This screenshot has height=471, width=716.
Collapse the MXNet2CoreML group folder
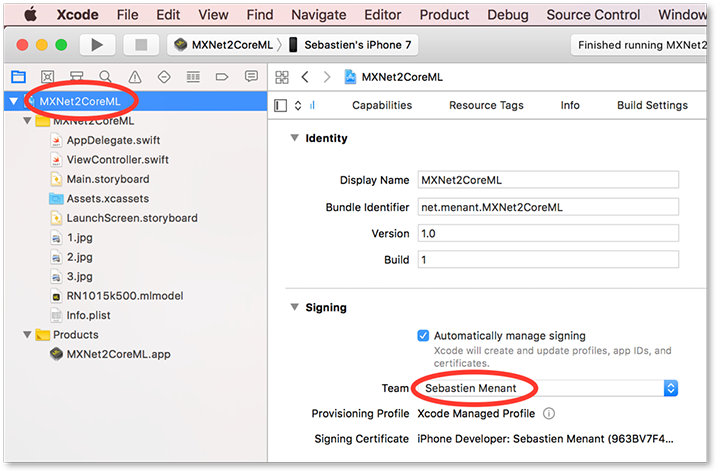coord(27,121)
